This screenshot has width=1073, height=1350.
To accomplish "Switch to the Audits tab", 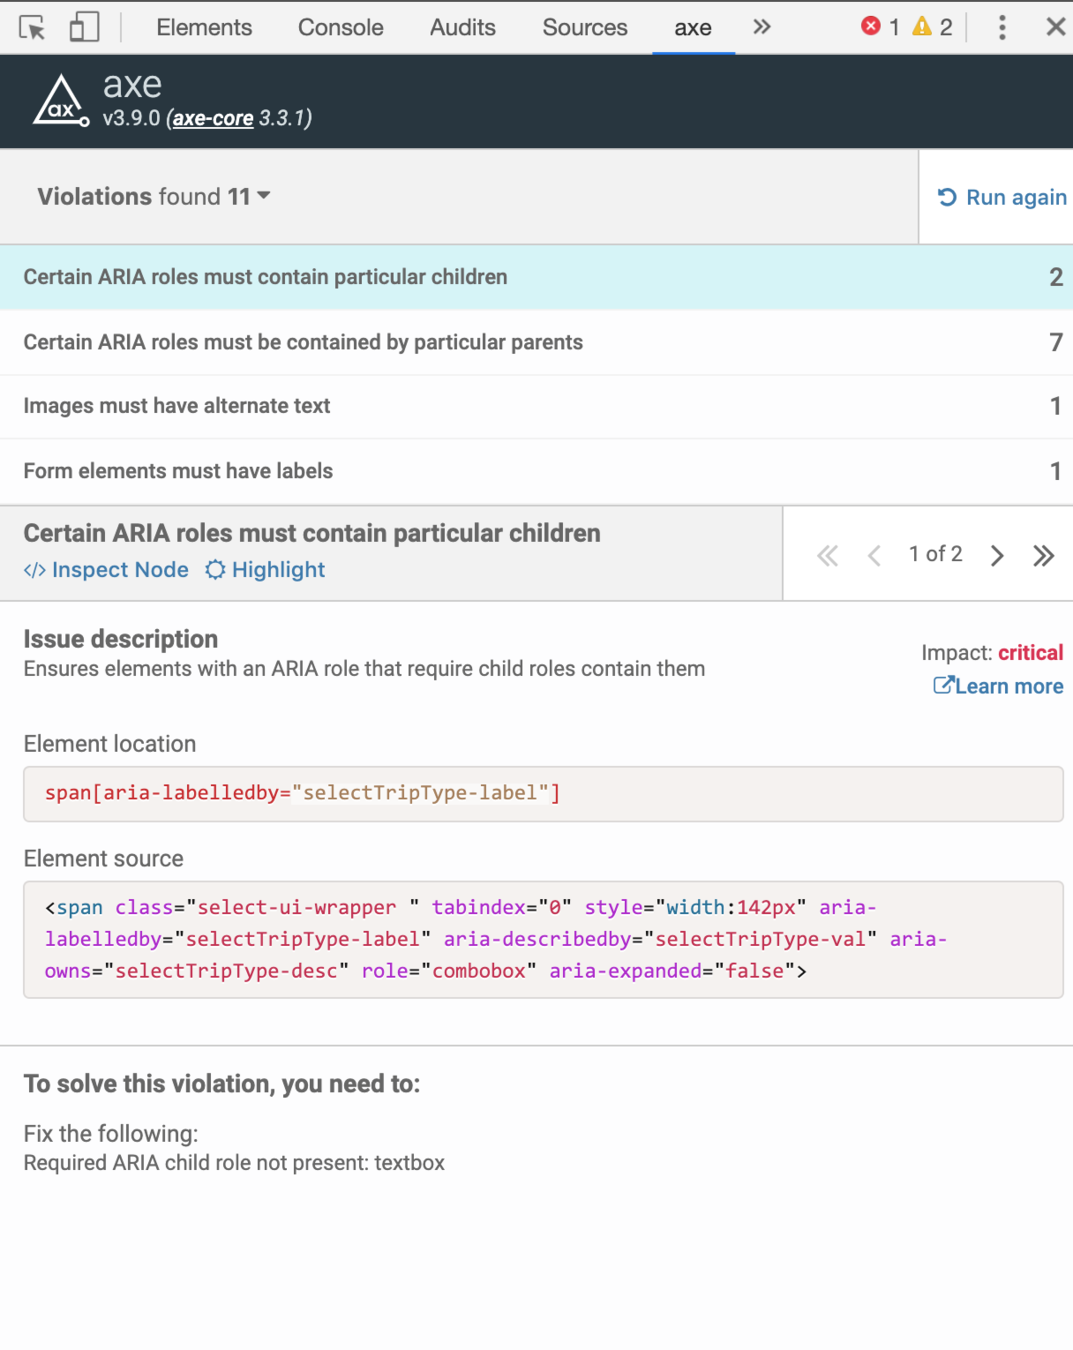I will click(462, 27).
